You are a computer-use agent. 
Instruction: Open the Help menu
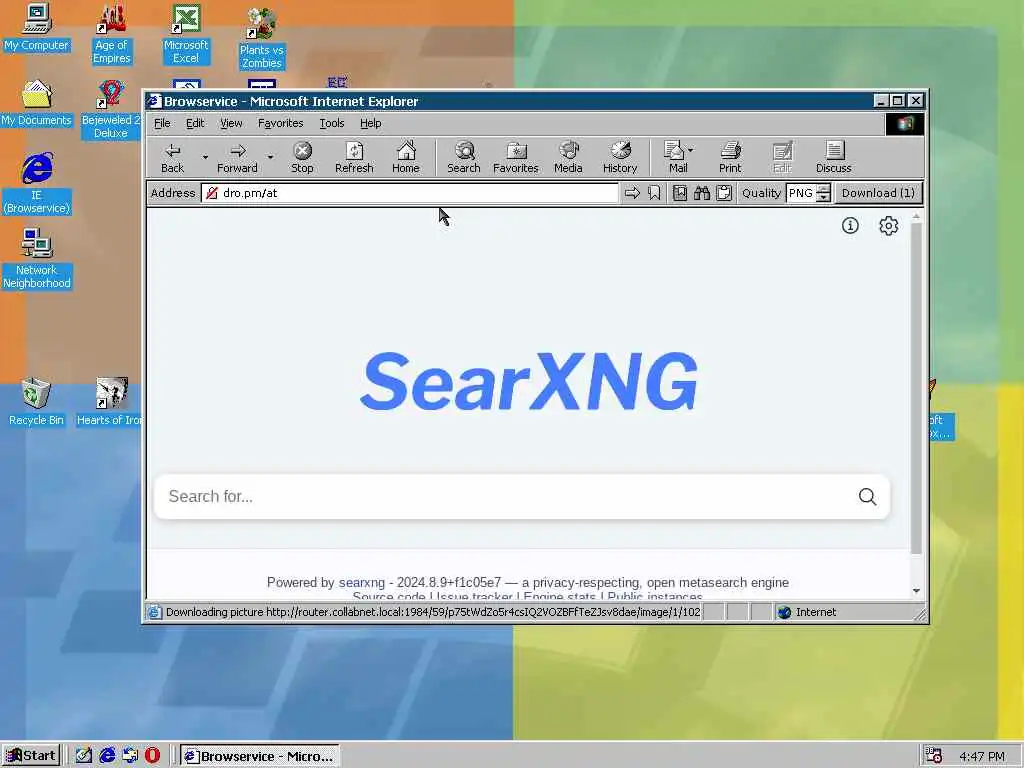370,123
